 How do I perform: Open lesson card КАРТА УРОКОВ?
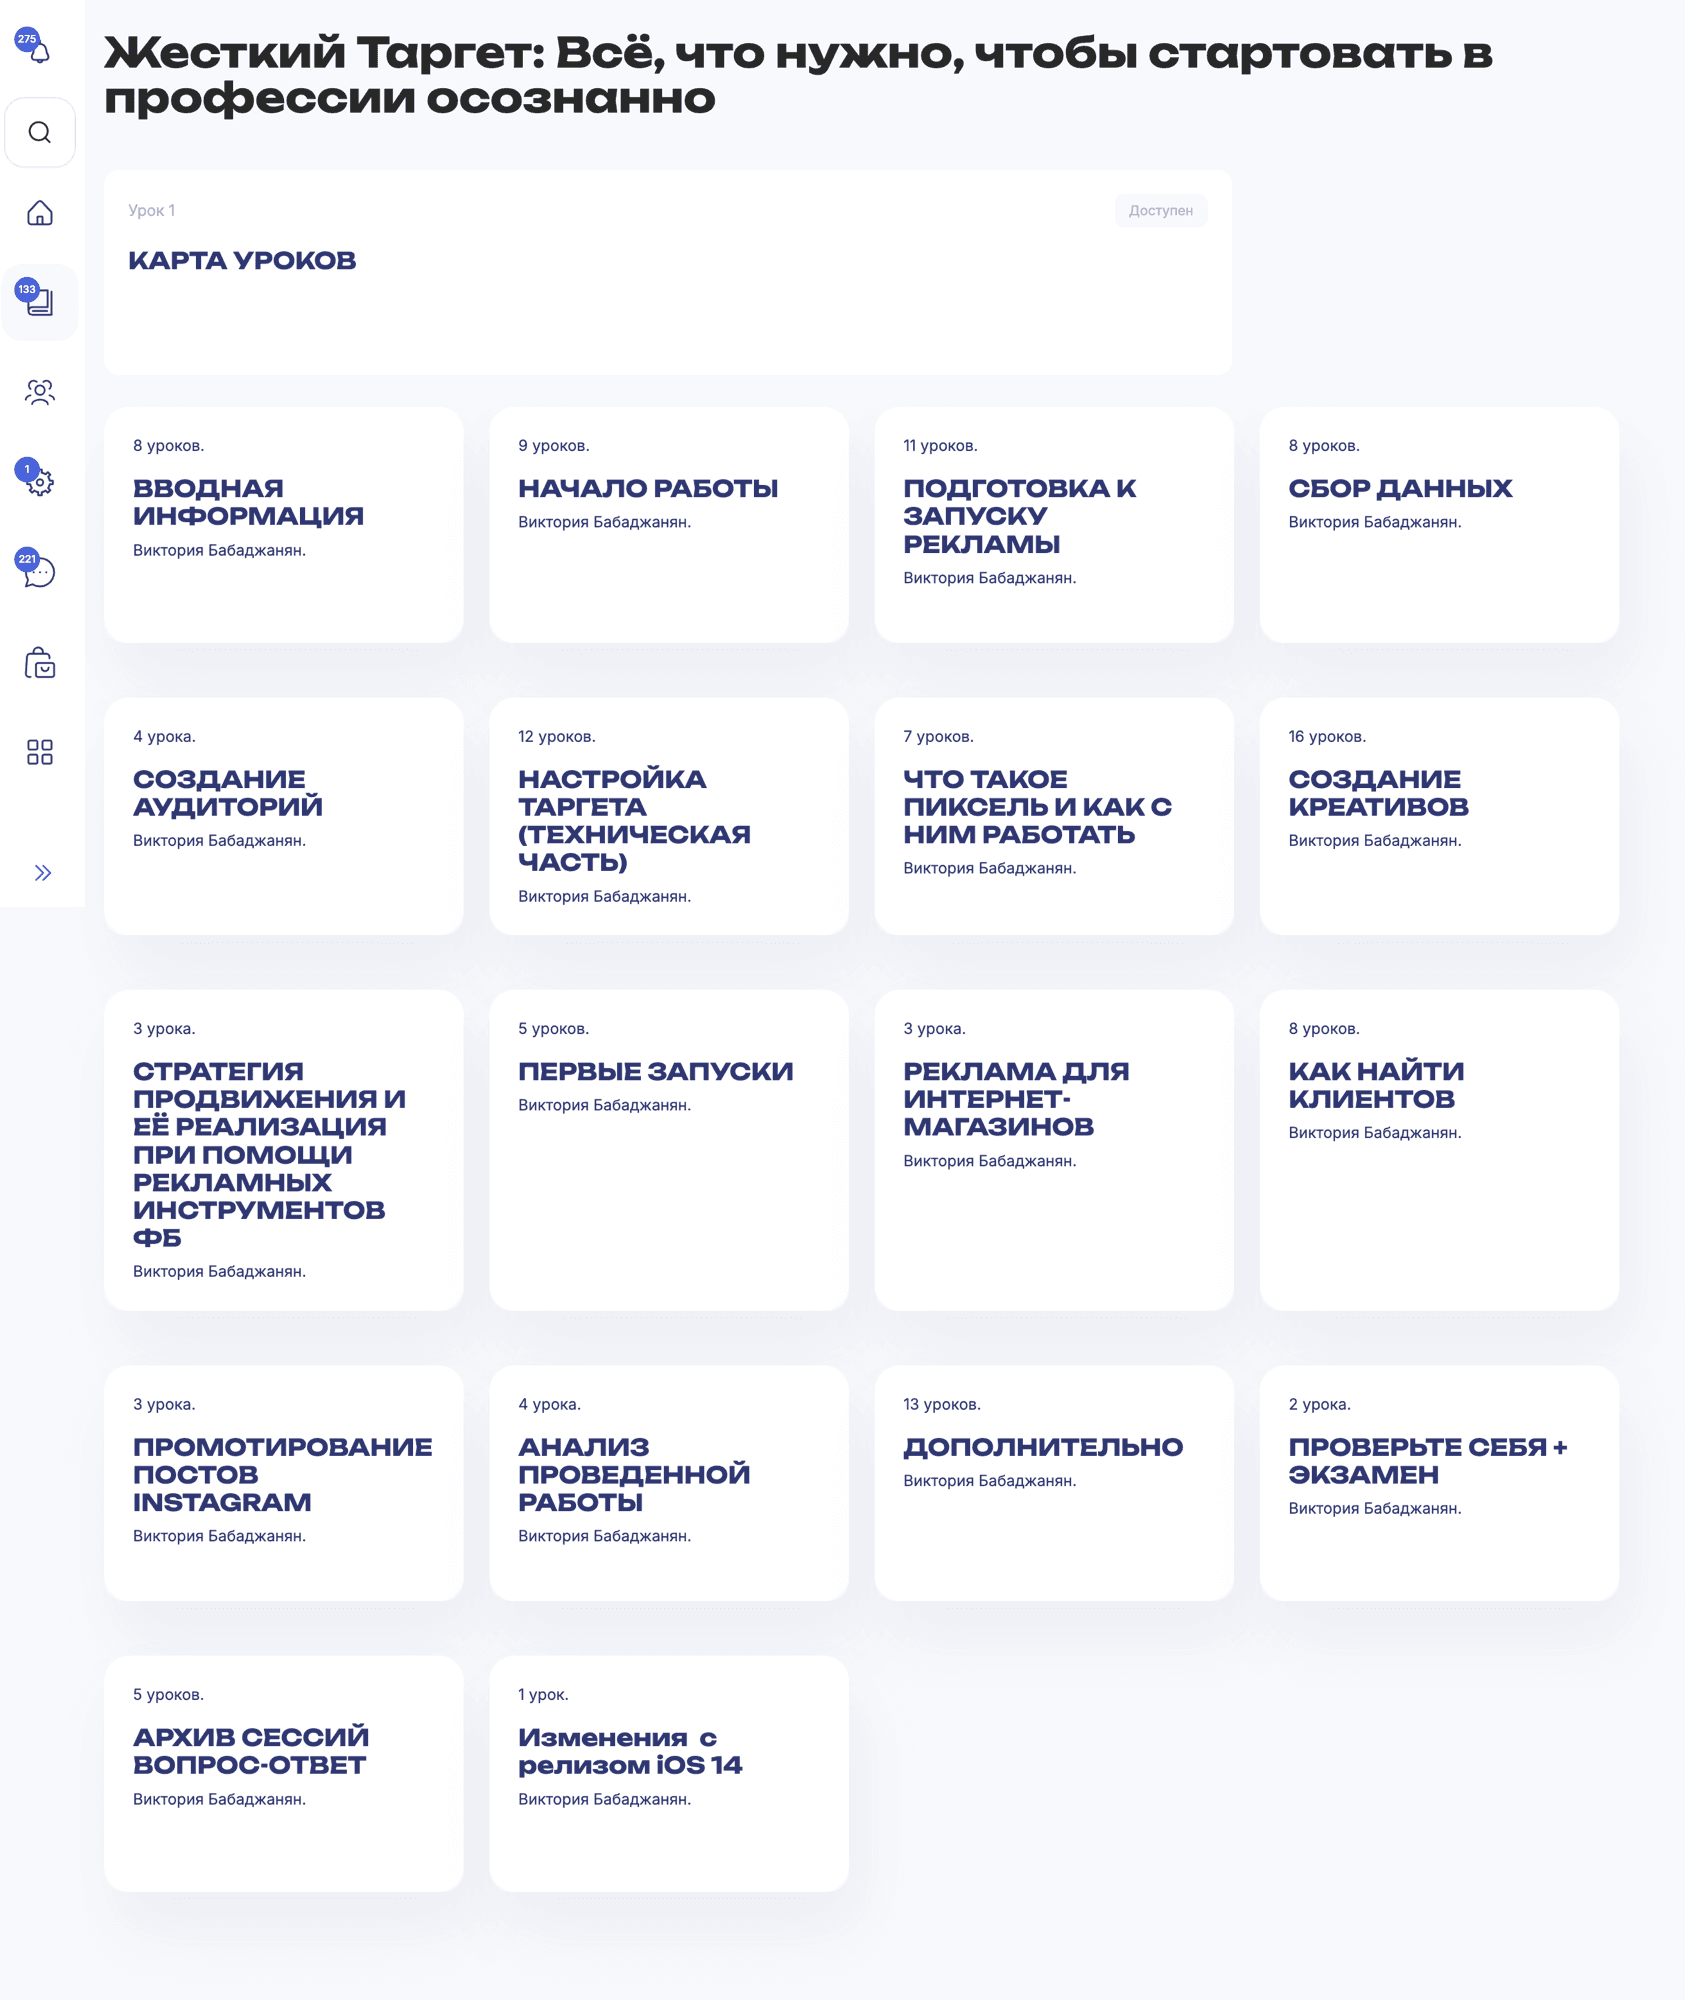(667, 272)
